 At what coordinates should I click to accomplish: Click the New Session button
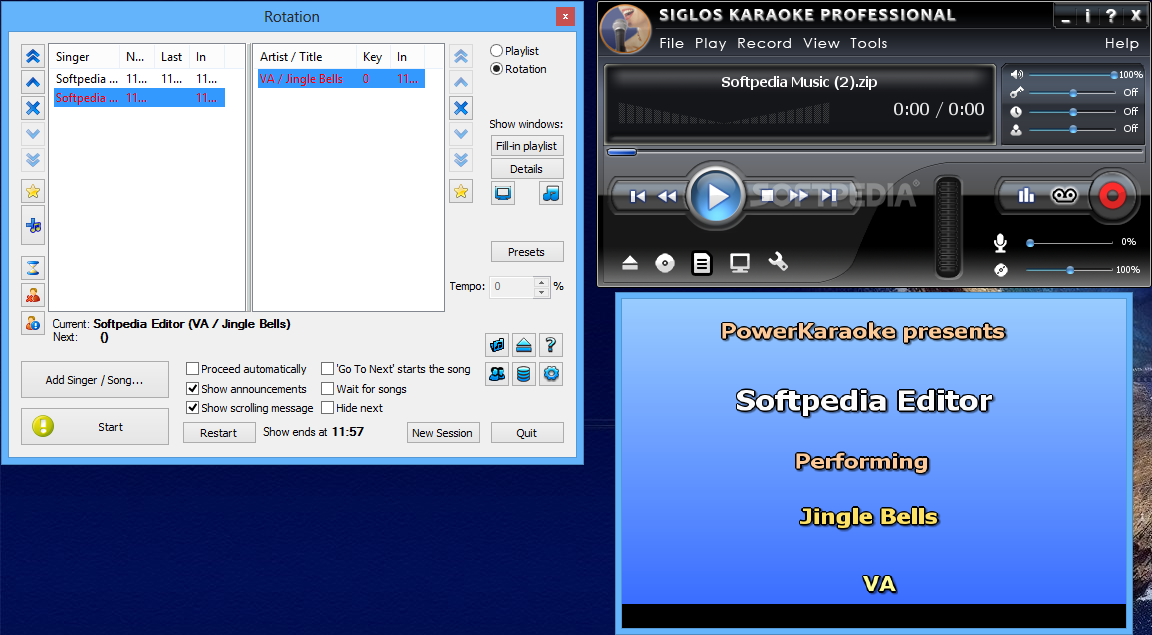[x=443, y=433]
